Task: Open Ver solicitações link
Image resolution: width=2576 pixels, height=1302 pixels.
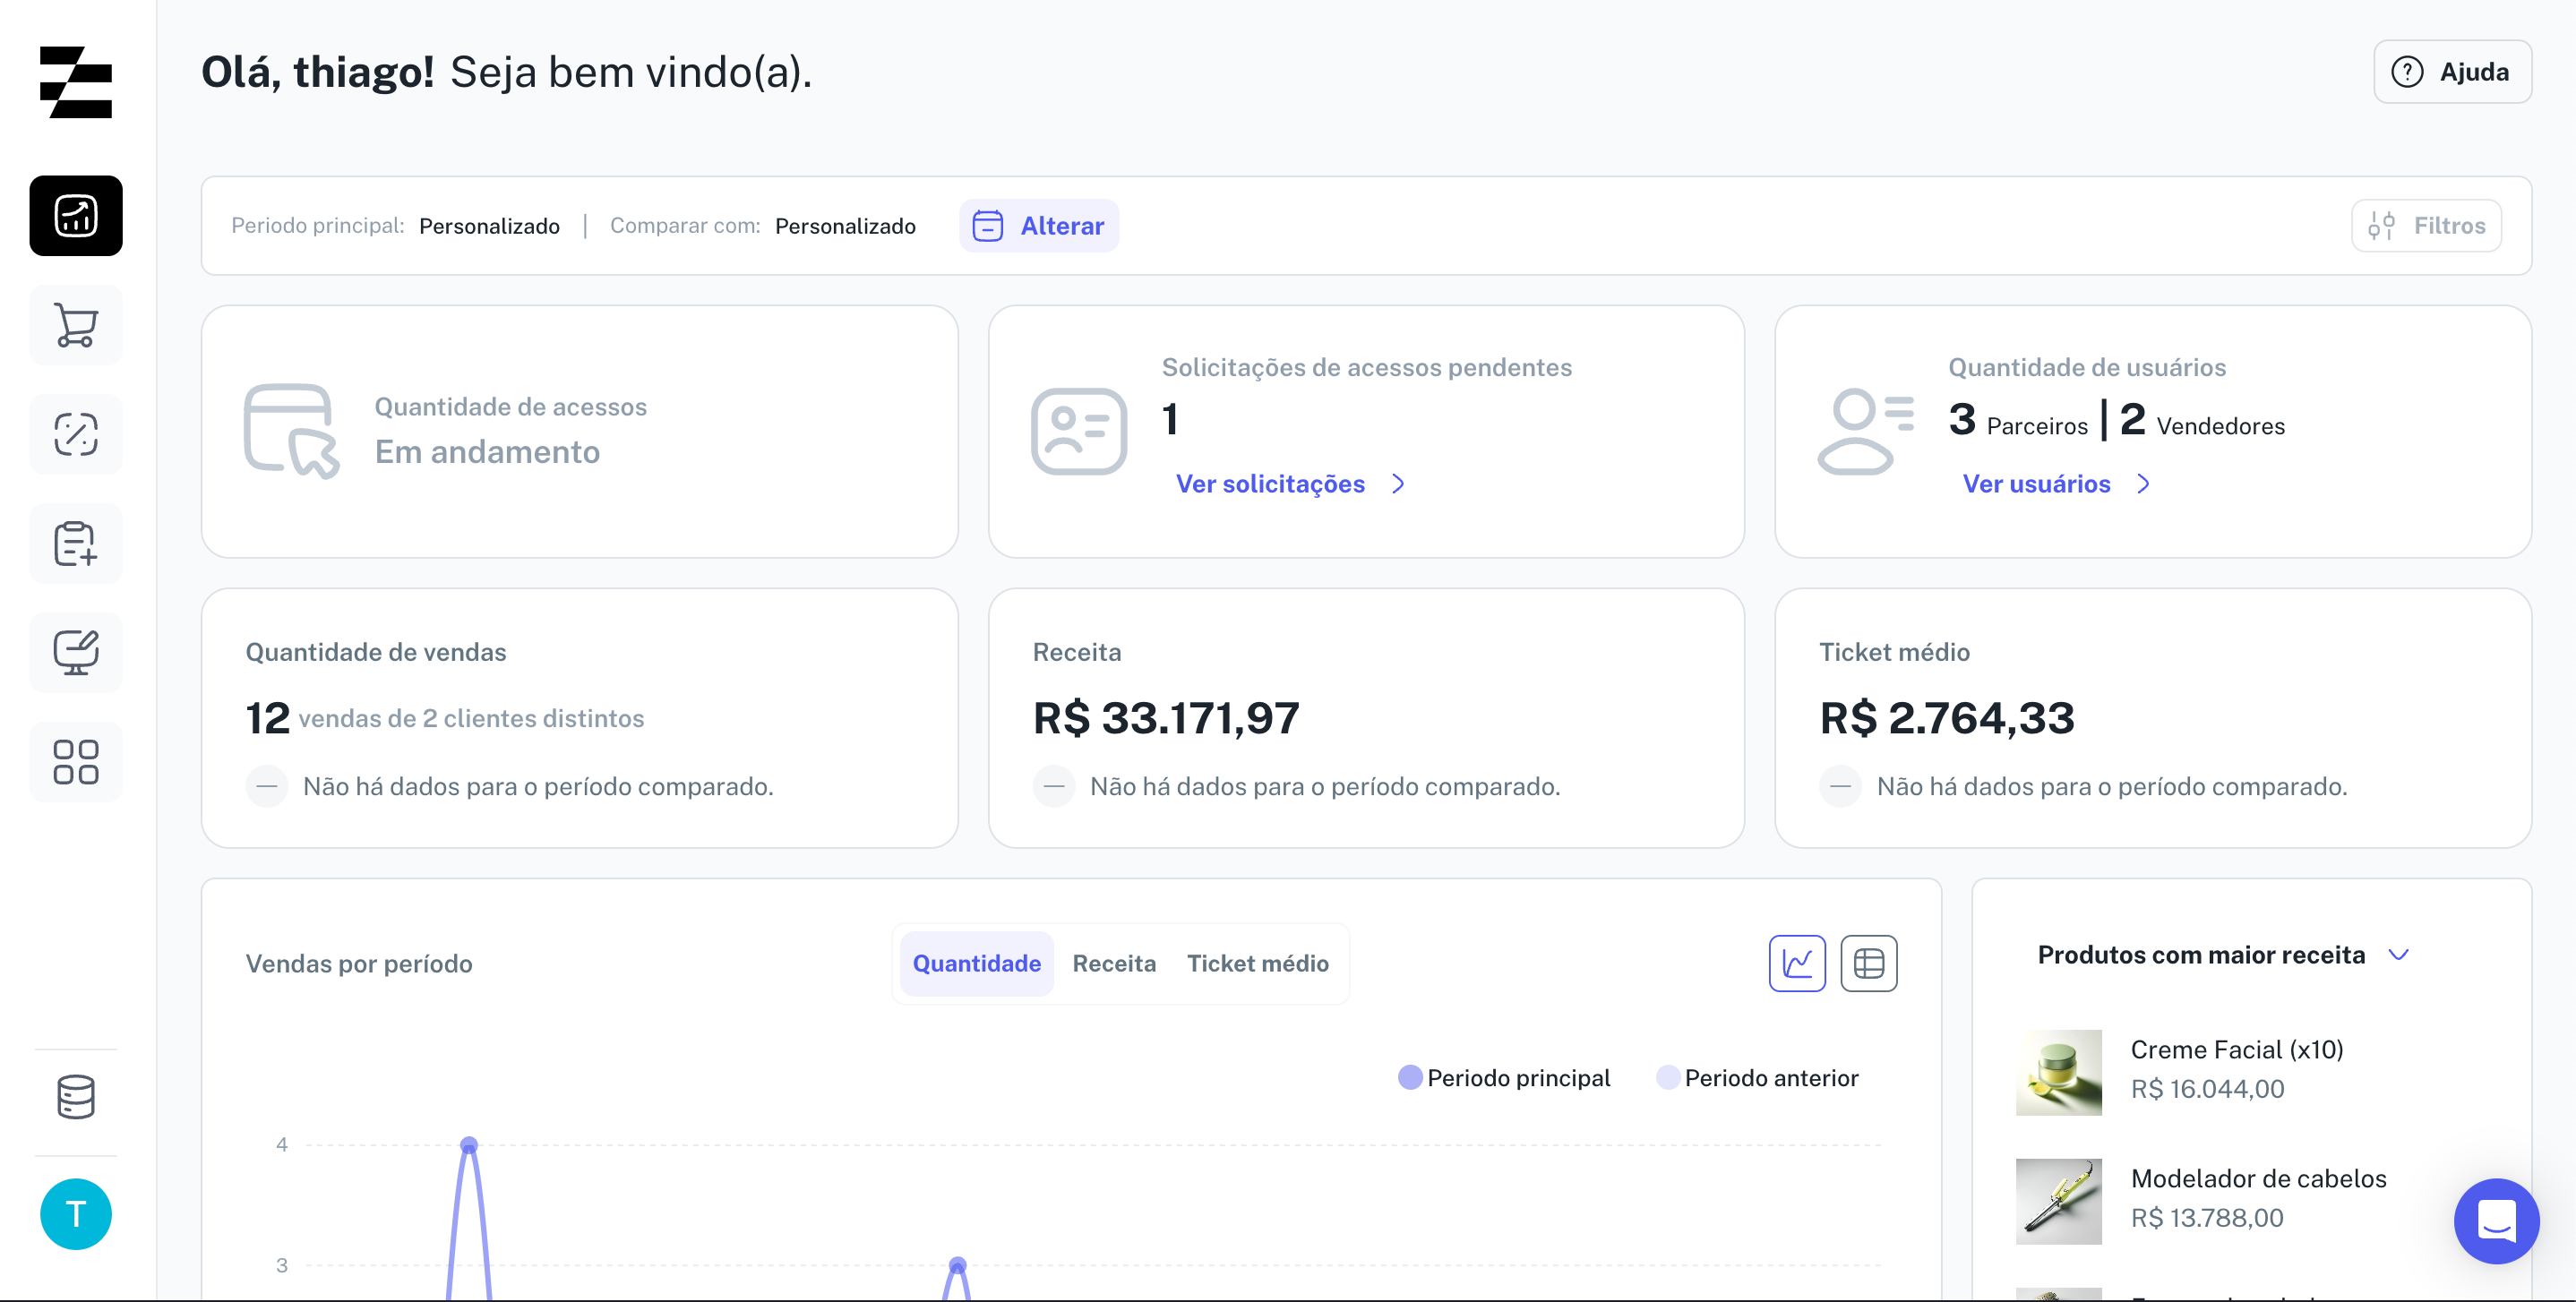Action: [1269, 484]
